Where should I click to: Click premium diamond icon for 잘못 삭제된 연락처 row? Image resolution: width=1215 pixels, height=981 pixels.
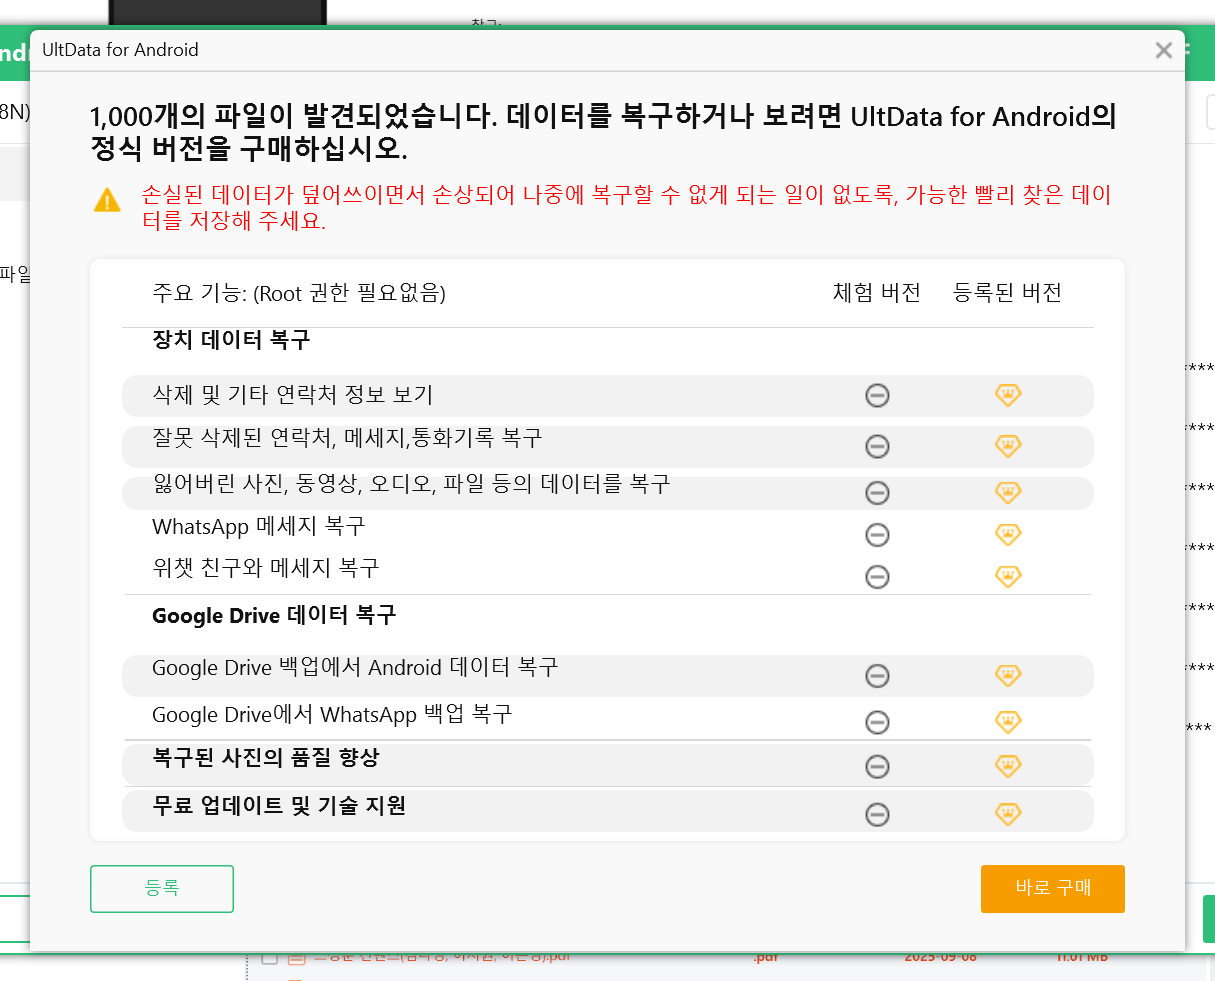point(1008,445)
